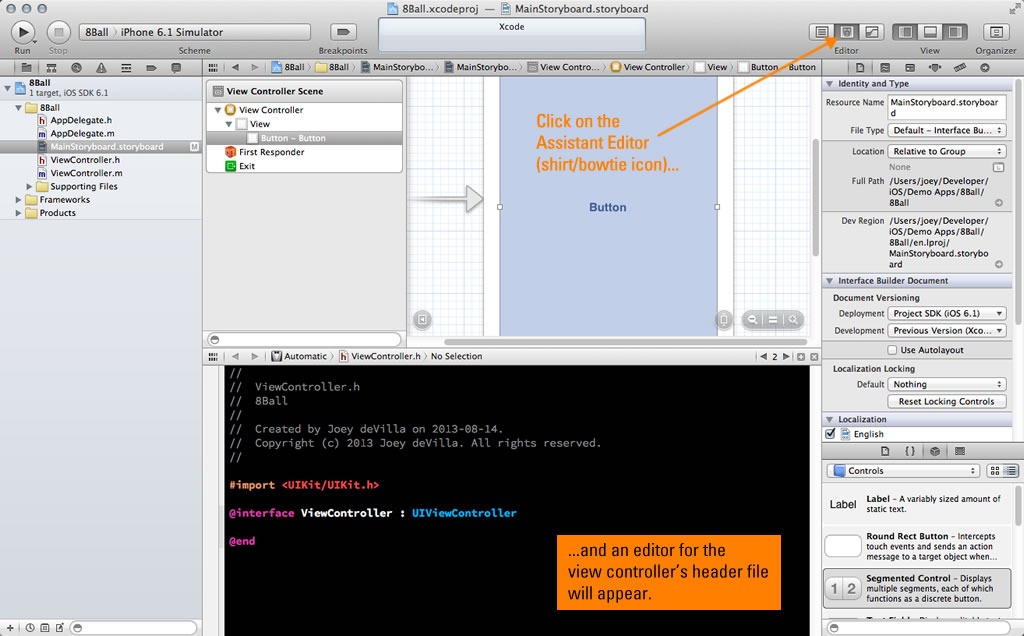Zoom out the storyboard canvas
The height and width of the screenshot is (636, 1024).
(753, 319)
